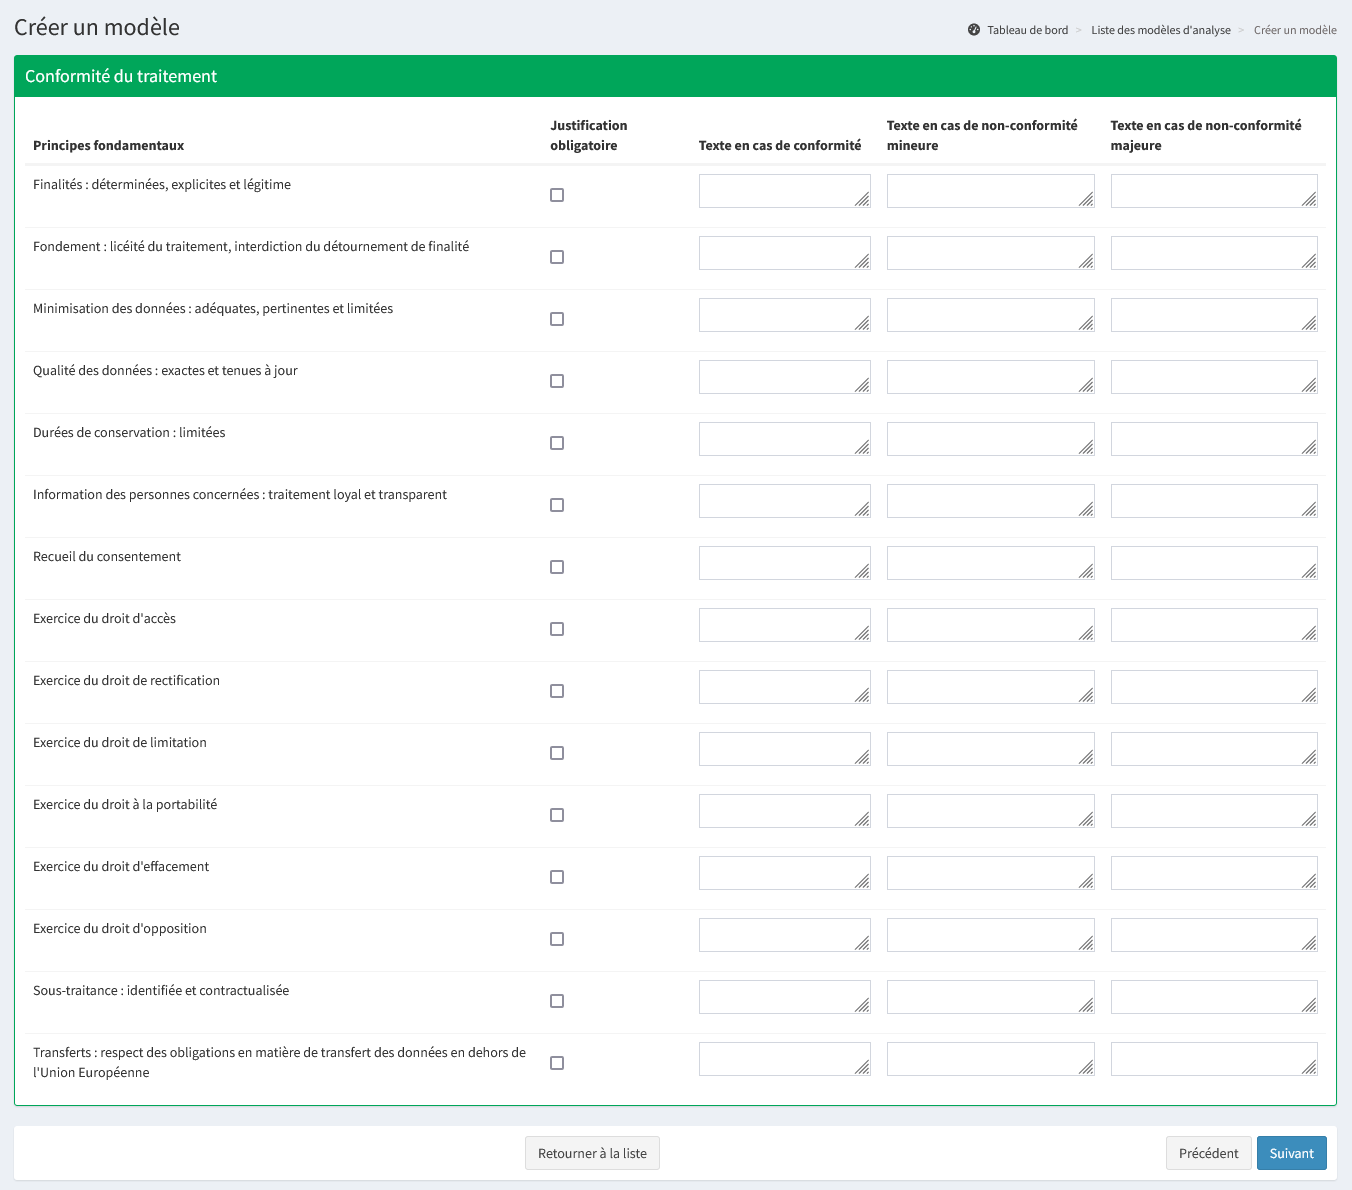
Task: Select conformity text box for Exercice du droit d'accès
Action: (x=783, y=625)
